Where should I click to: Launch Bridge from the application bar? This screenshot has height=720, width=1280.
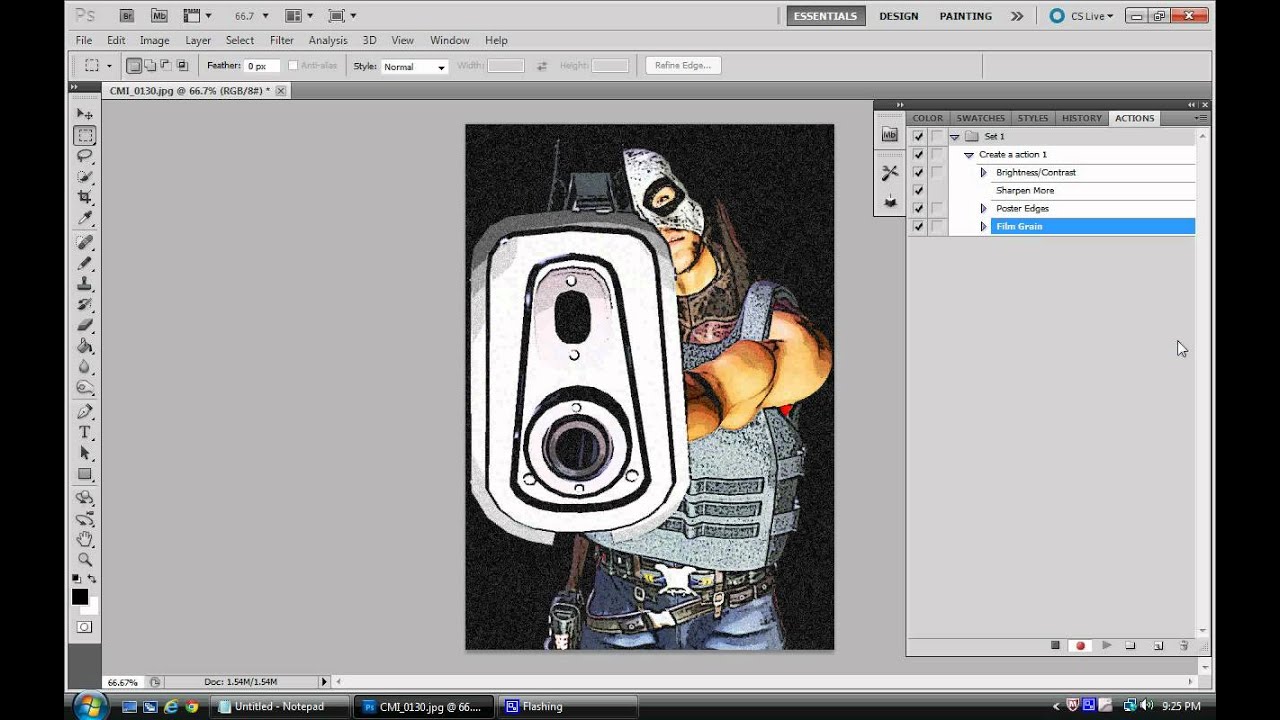click(126, 16)
